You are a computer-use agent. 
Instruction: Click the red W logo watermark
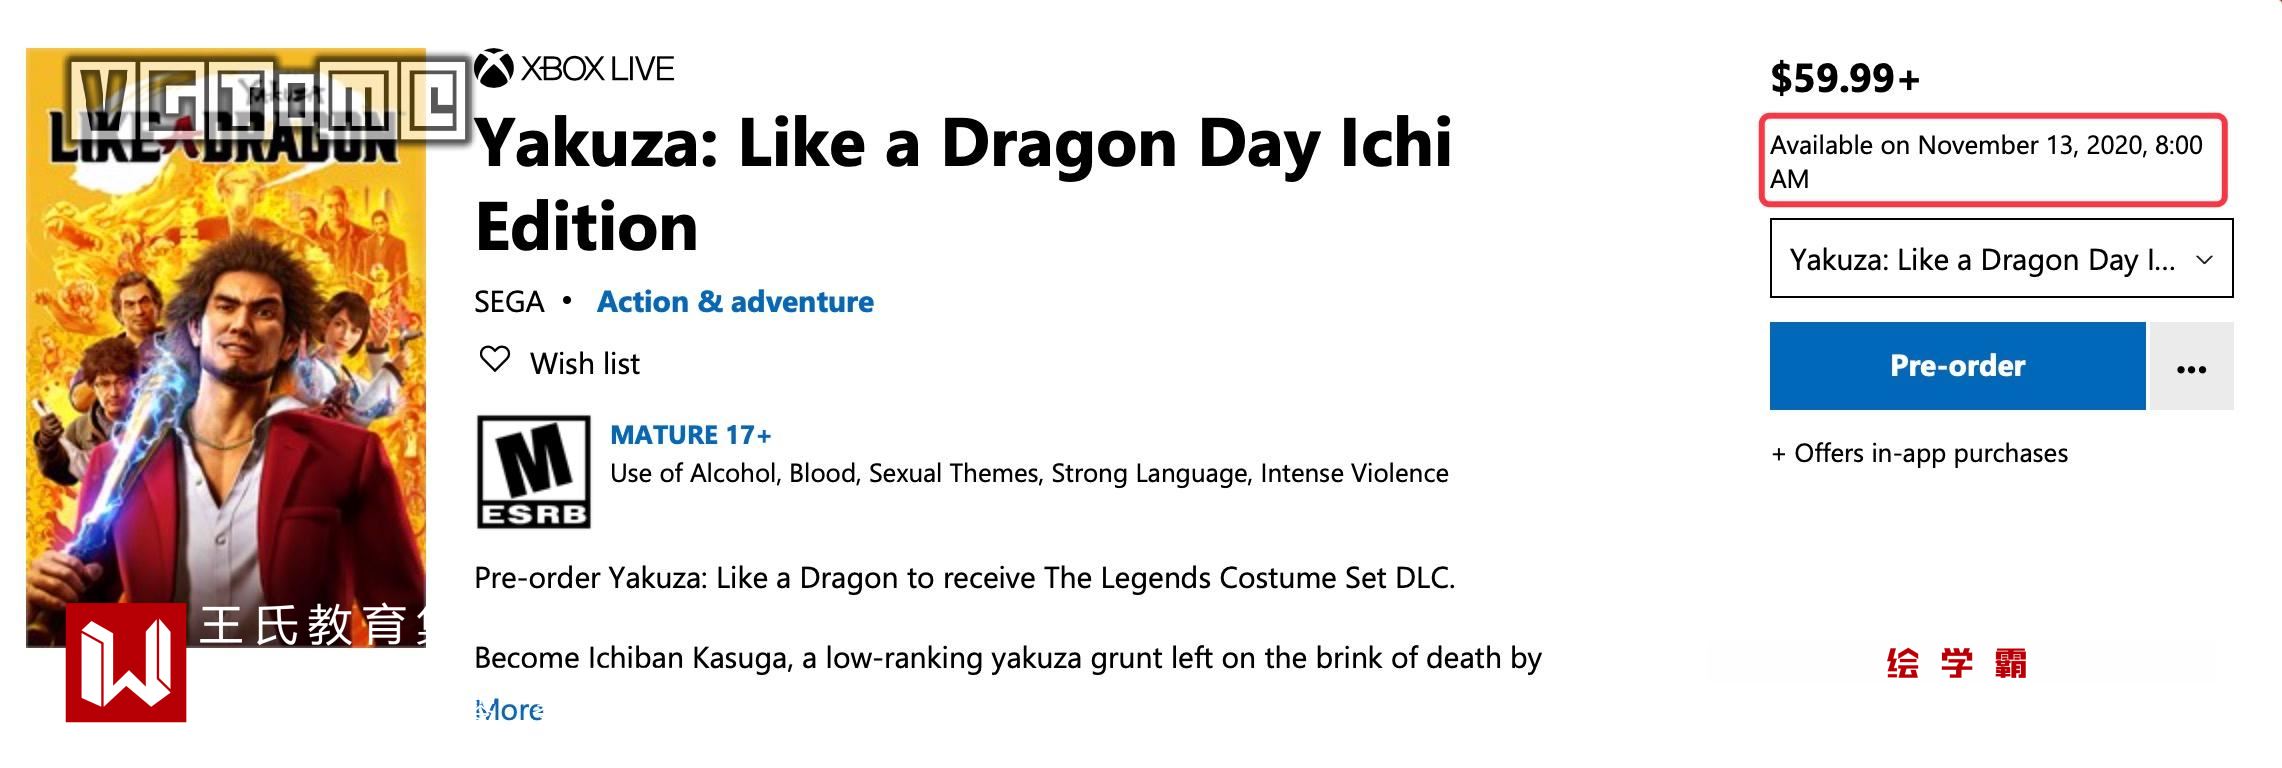(126, 663)
